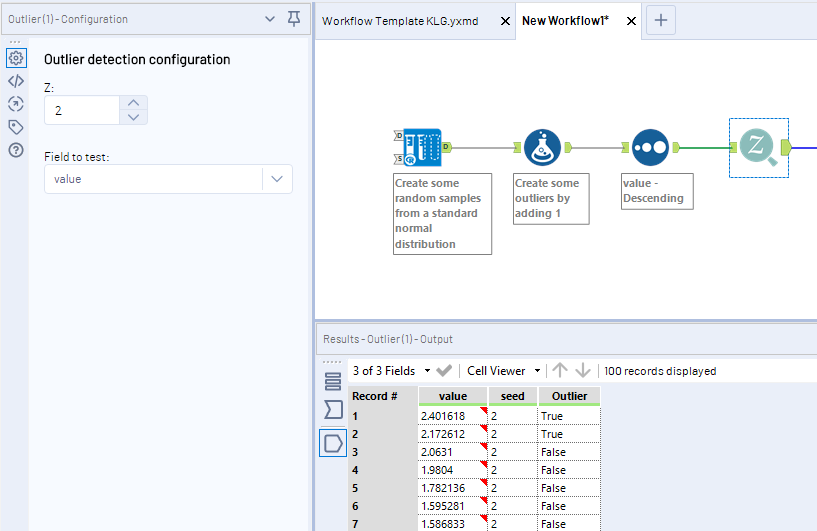Close the Workflow Template KLG.yxmd tab
The height and width of the screenshot is (531, 817).
(505, 21)
